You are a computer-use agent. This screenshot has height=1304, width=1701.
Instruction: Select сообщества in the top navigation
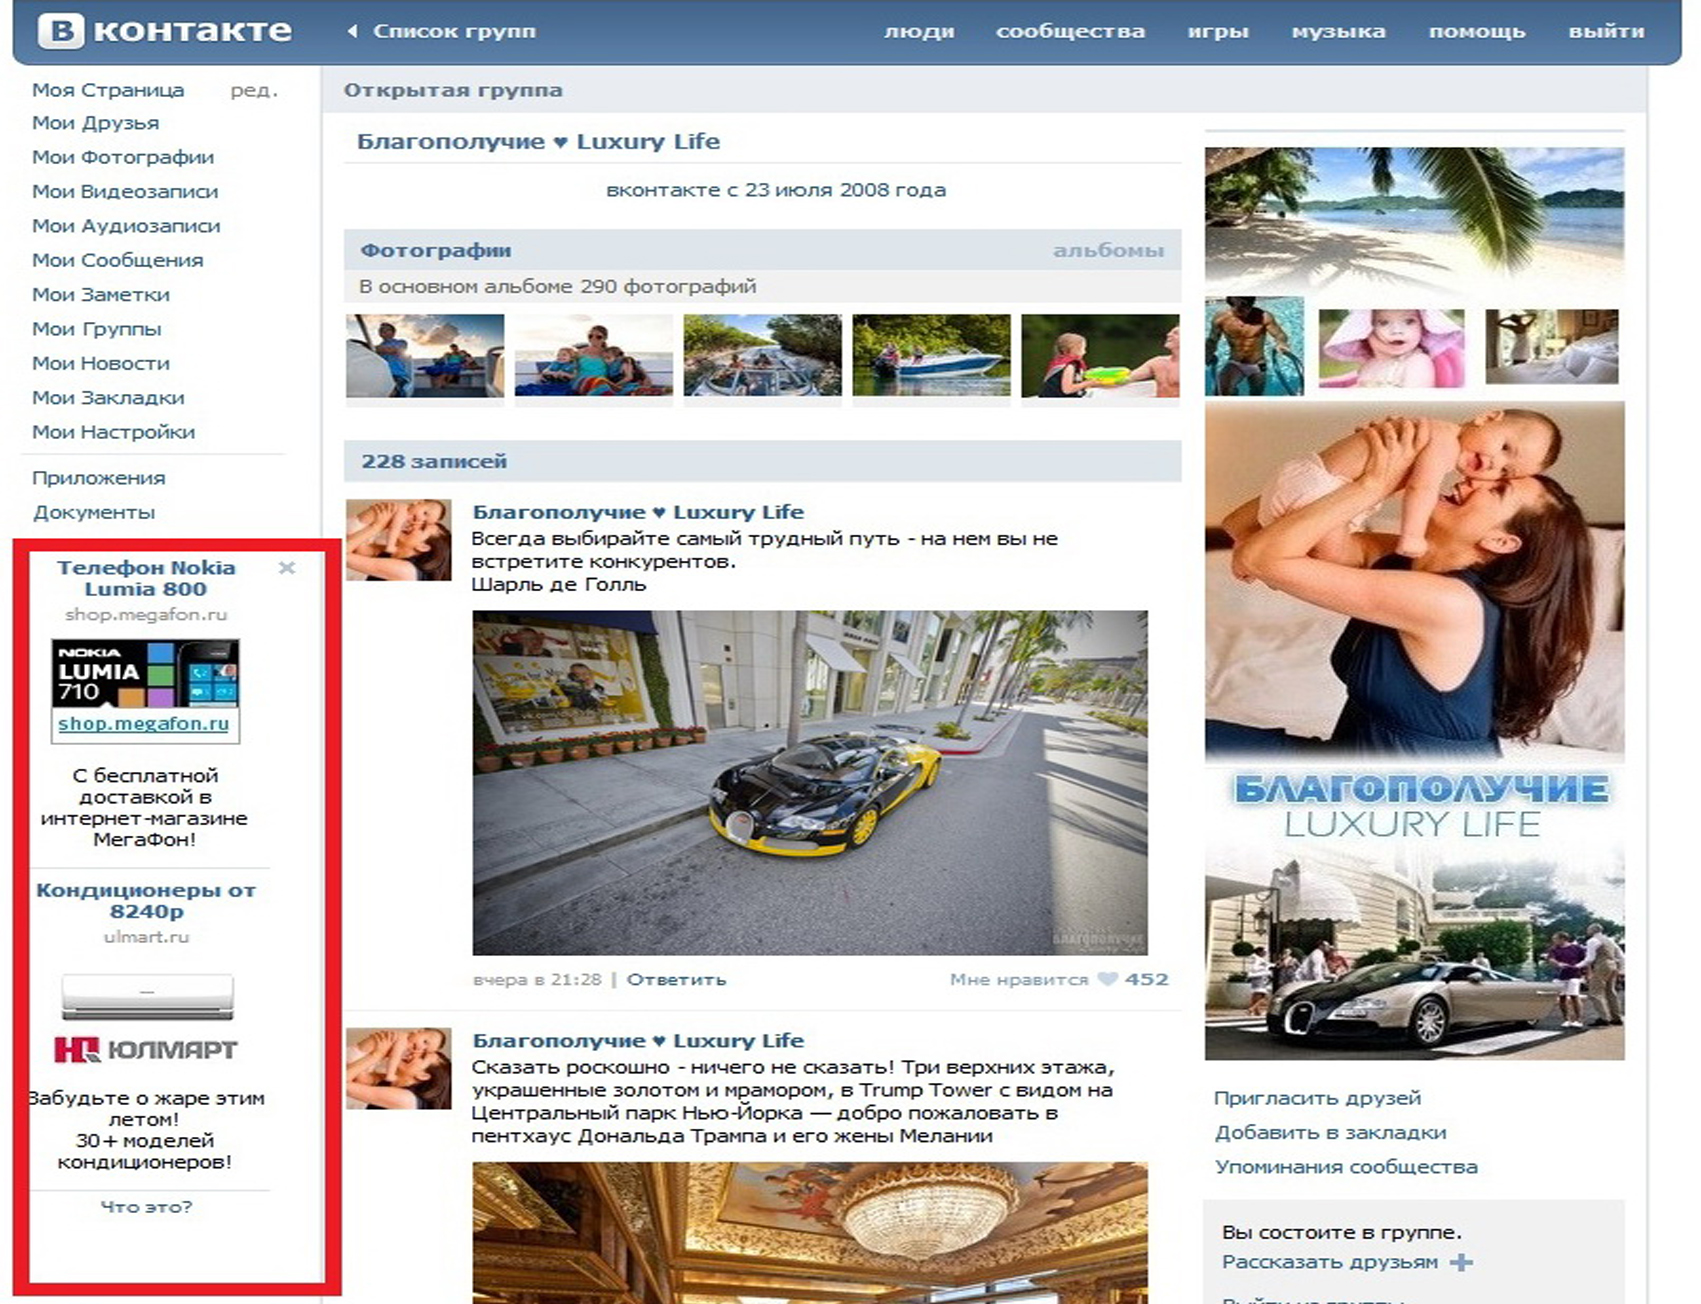[x=1069, y=31]
